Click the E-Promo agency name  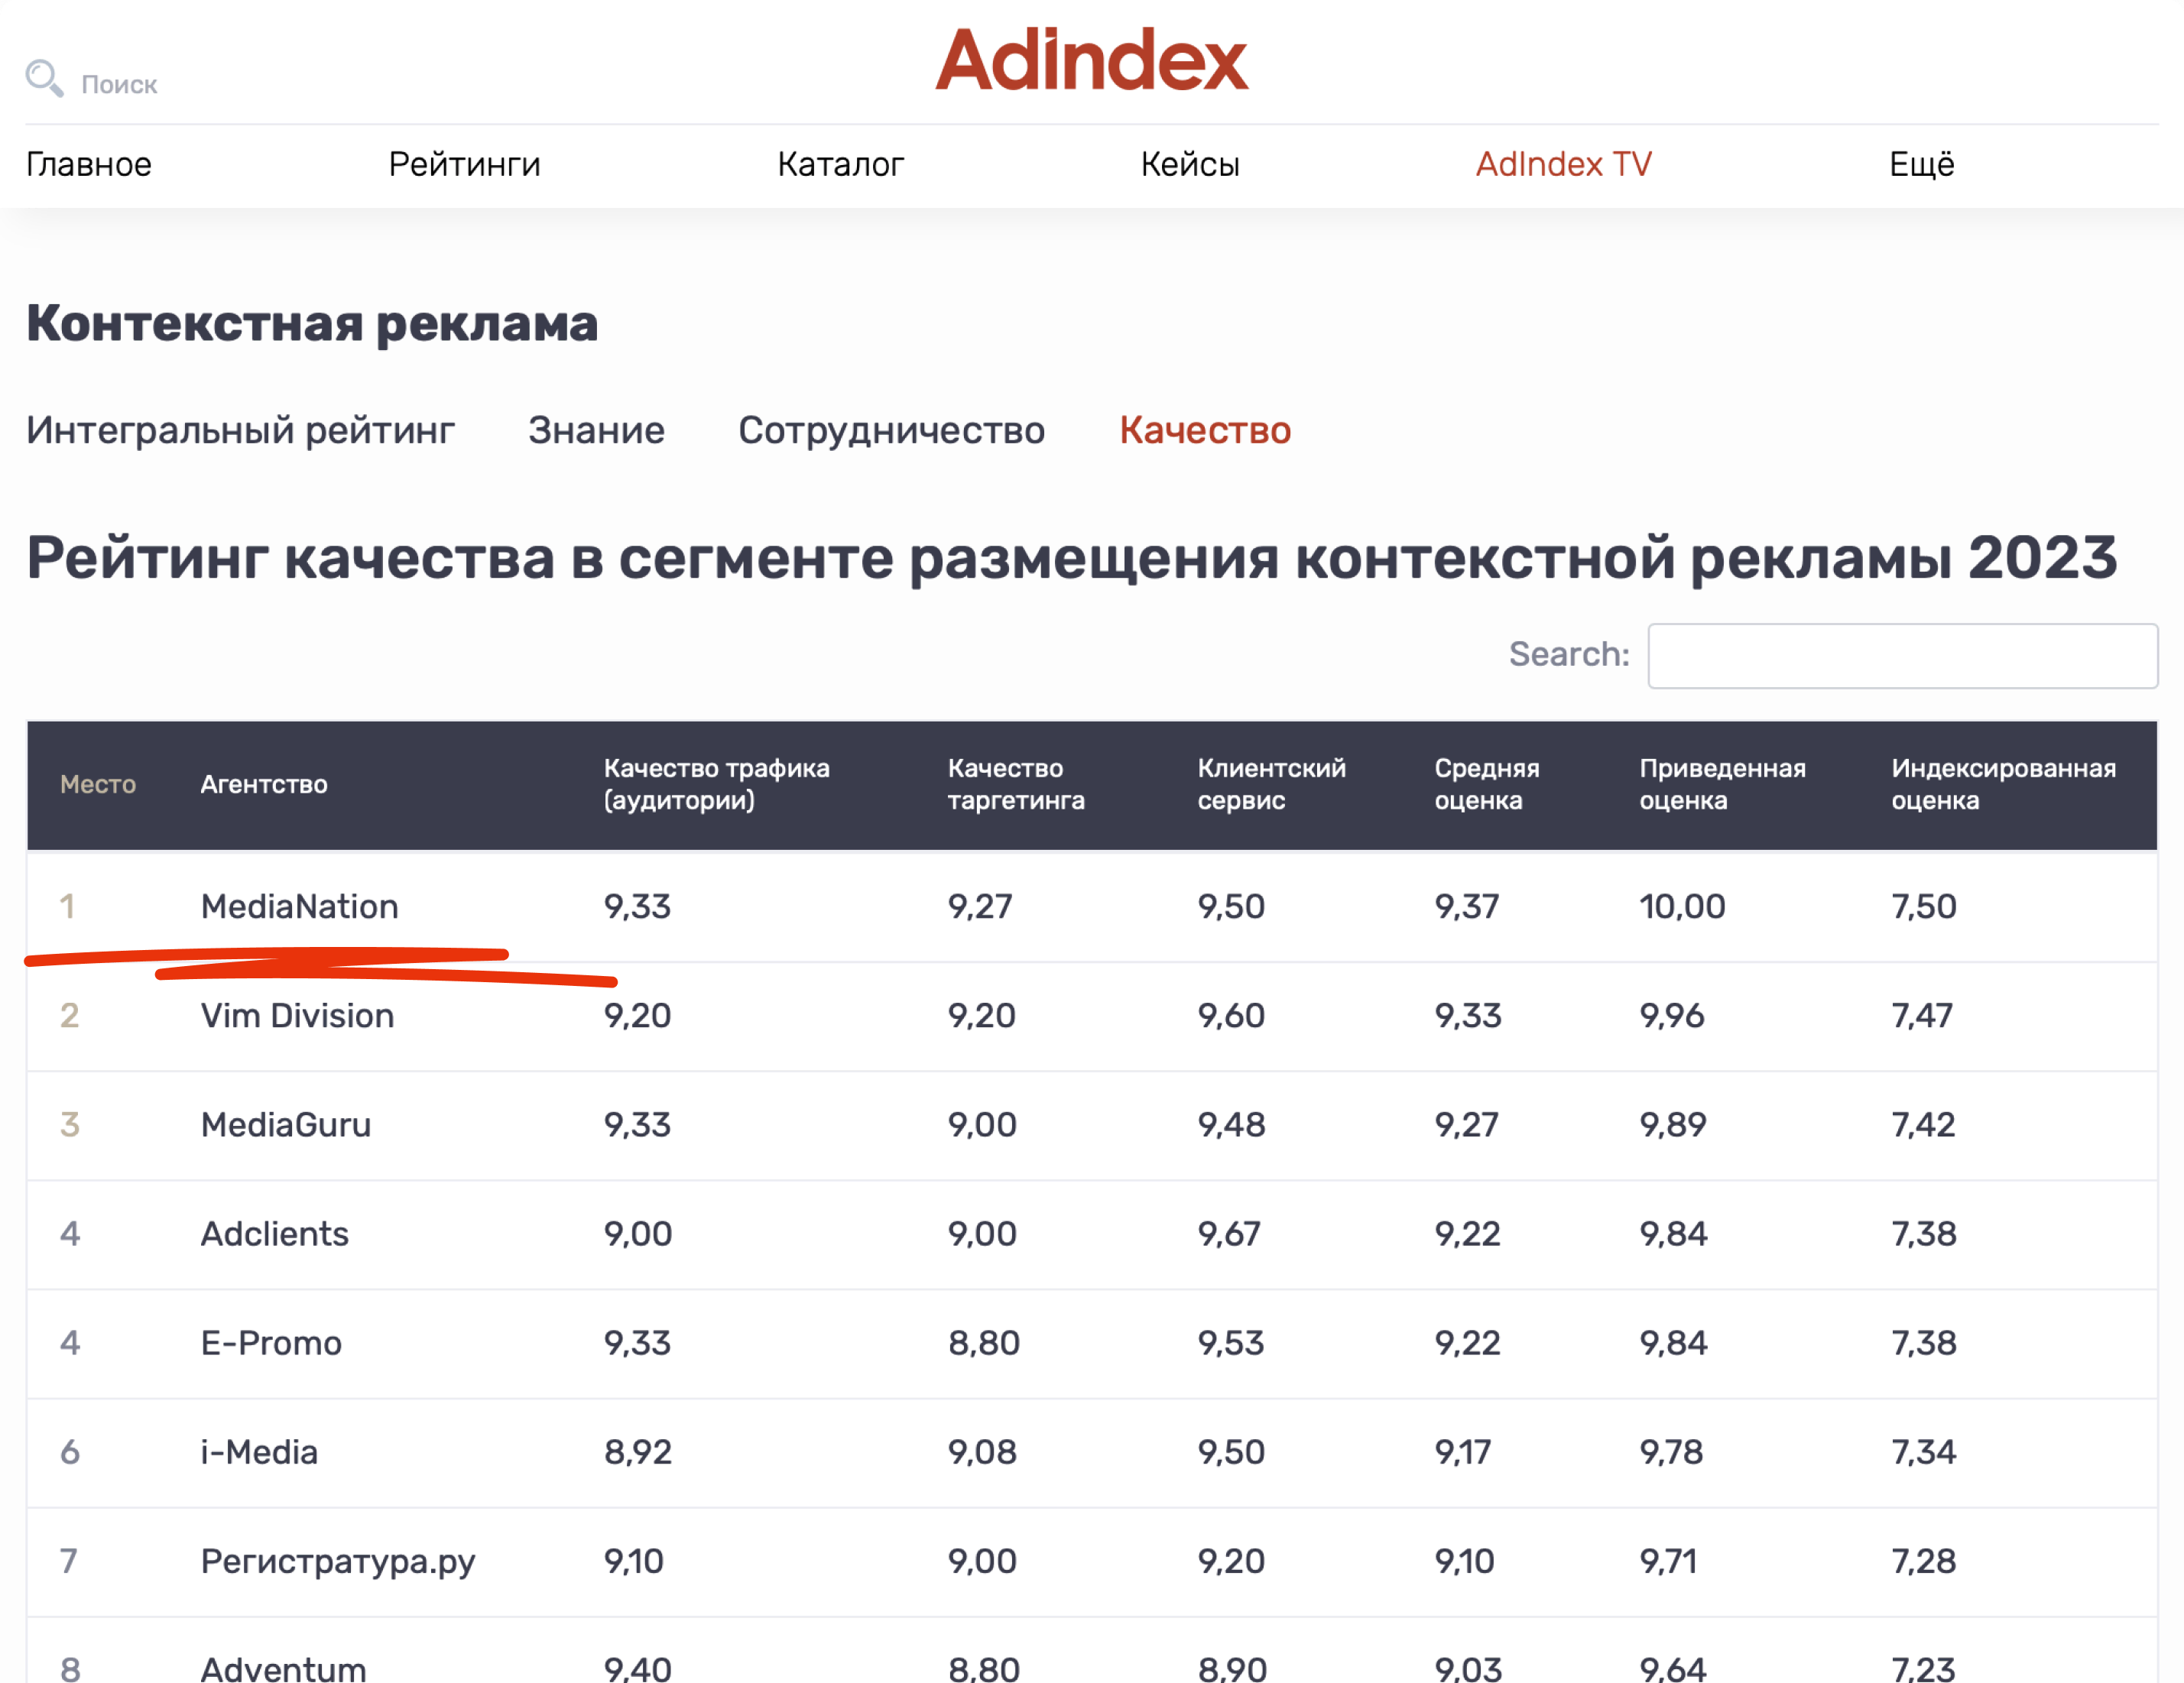click(271, 1342)
